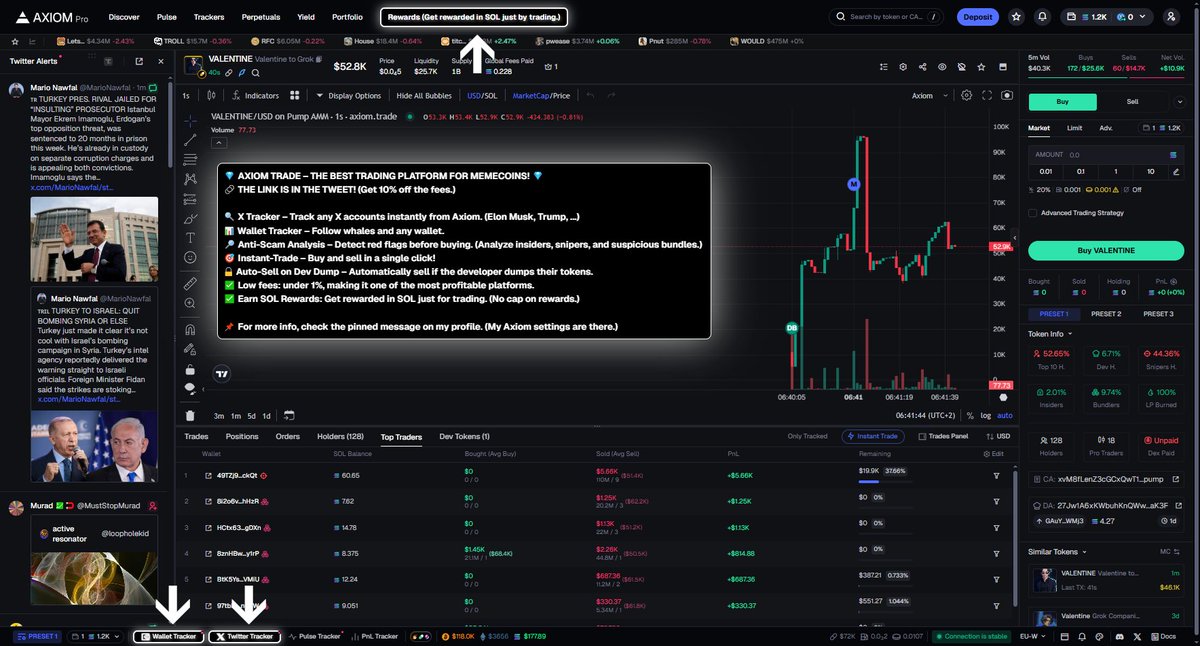Viewport: 1200px width, 646px height.
Task: Go to the Perpetuals page
Action: click(x=261, y=17)
